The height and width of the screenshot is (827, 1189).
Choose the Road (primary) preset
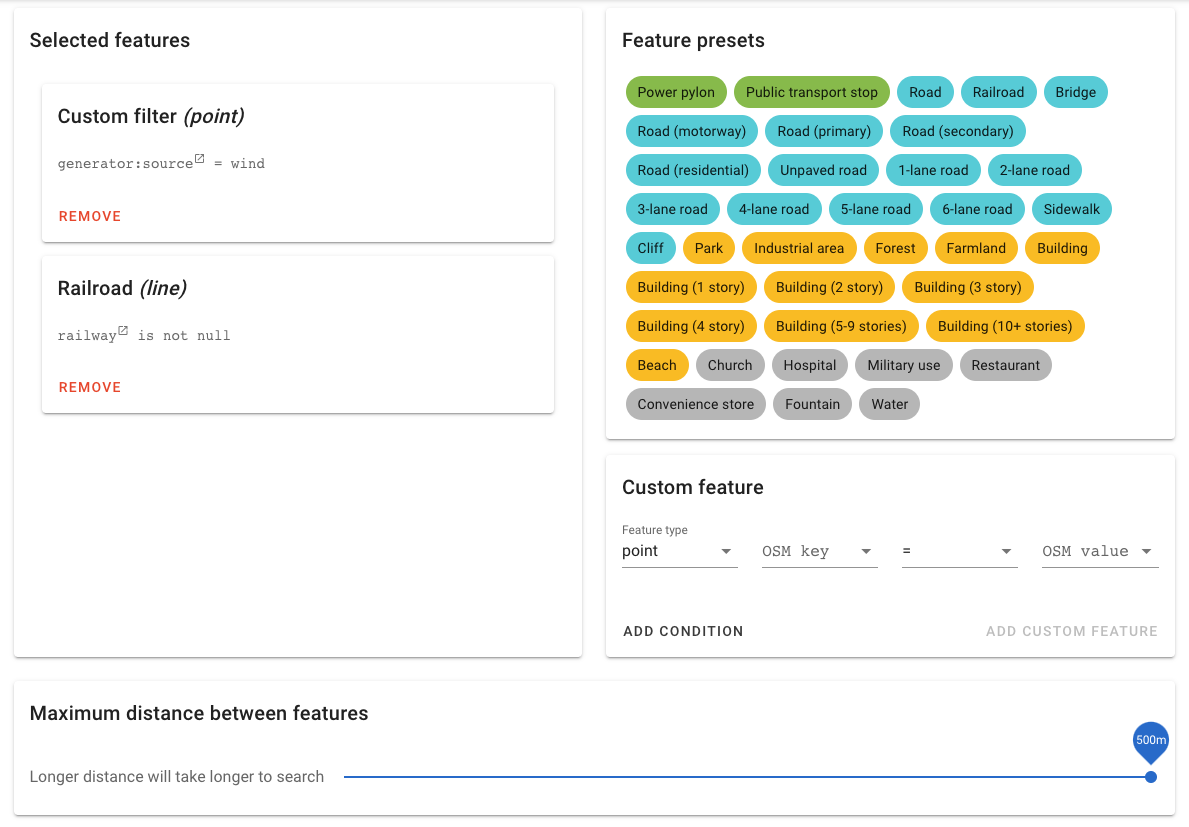click(x=824, y=131)
